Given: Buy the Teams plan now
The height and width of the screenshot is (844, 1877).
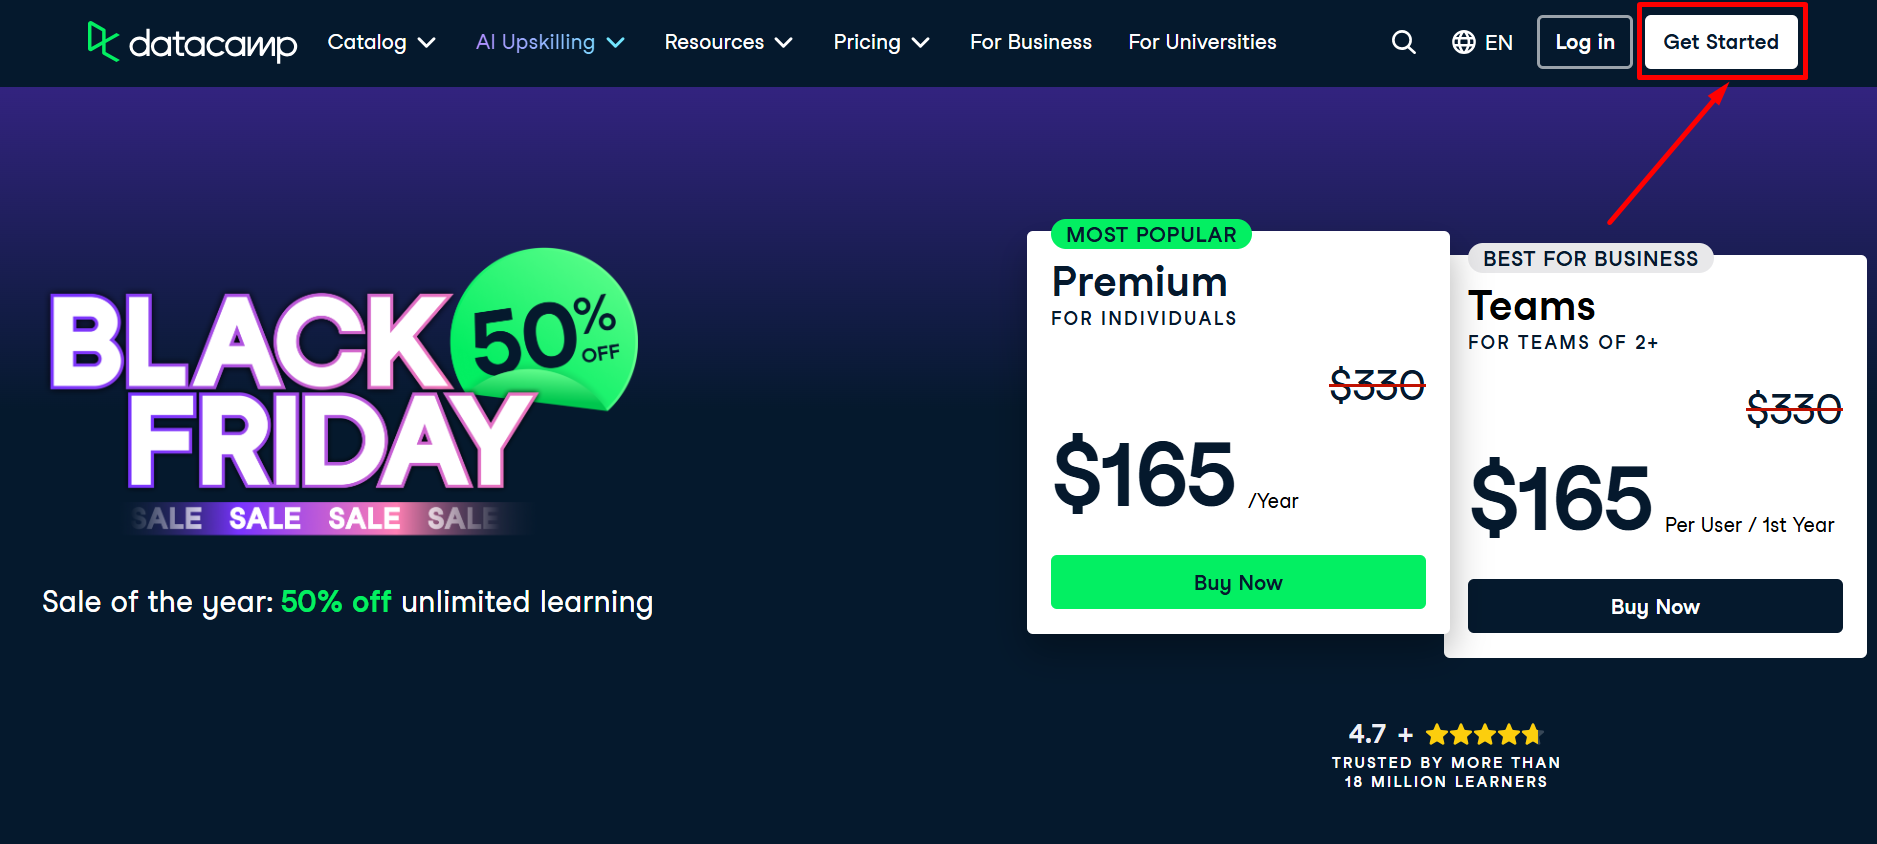Looking at the screenshot, I should (x=1654, y=606).
